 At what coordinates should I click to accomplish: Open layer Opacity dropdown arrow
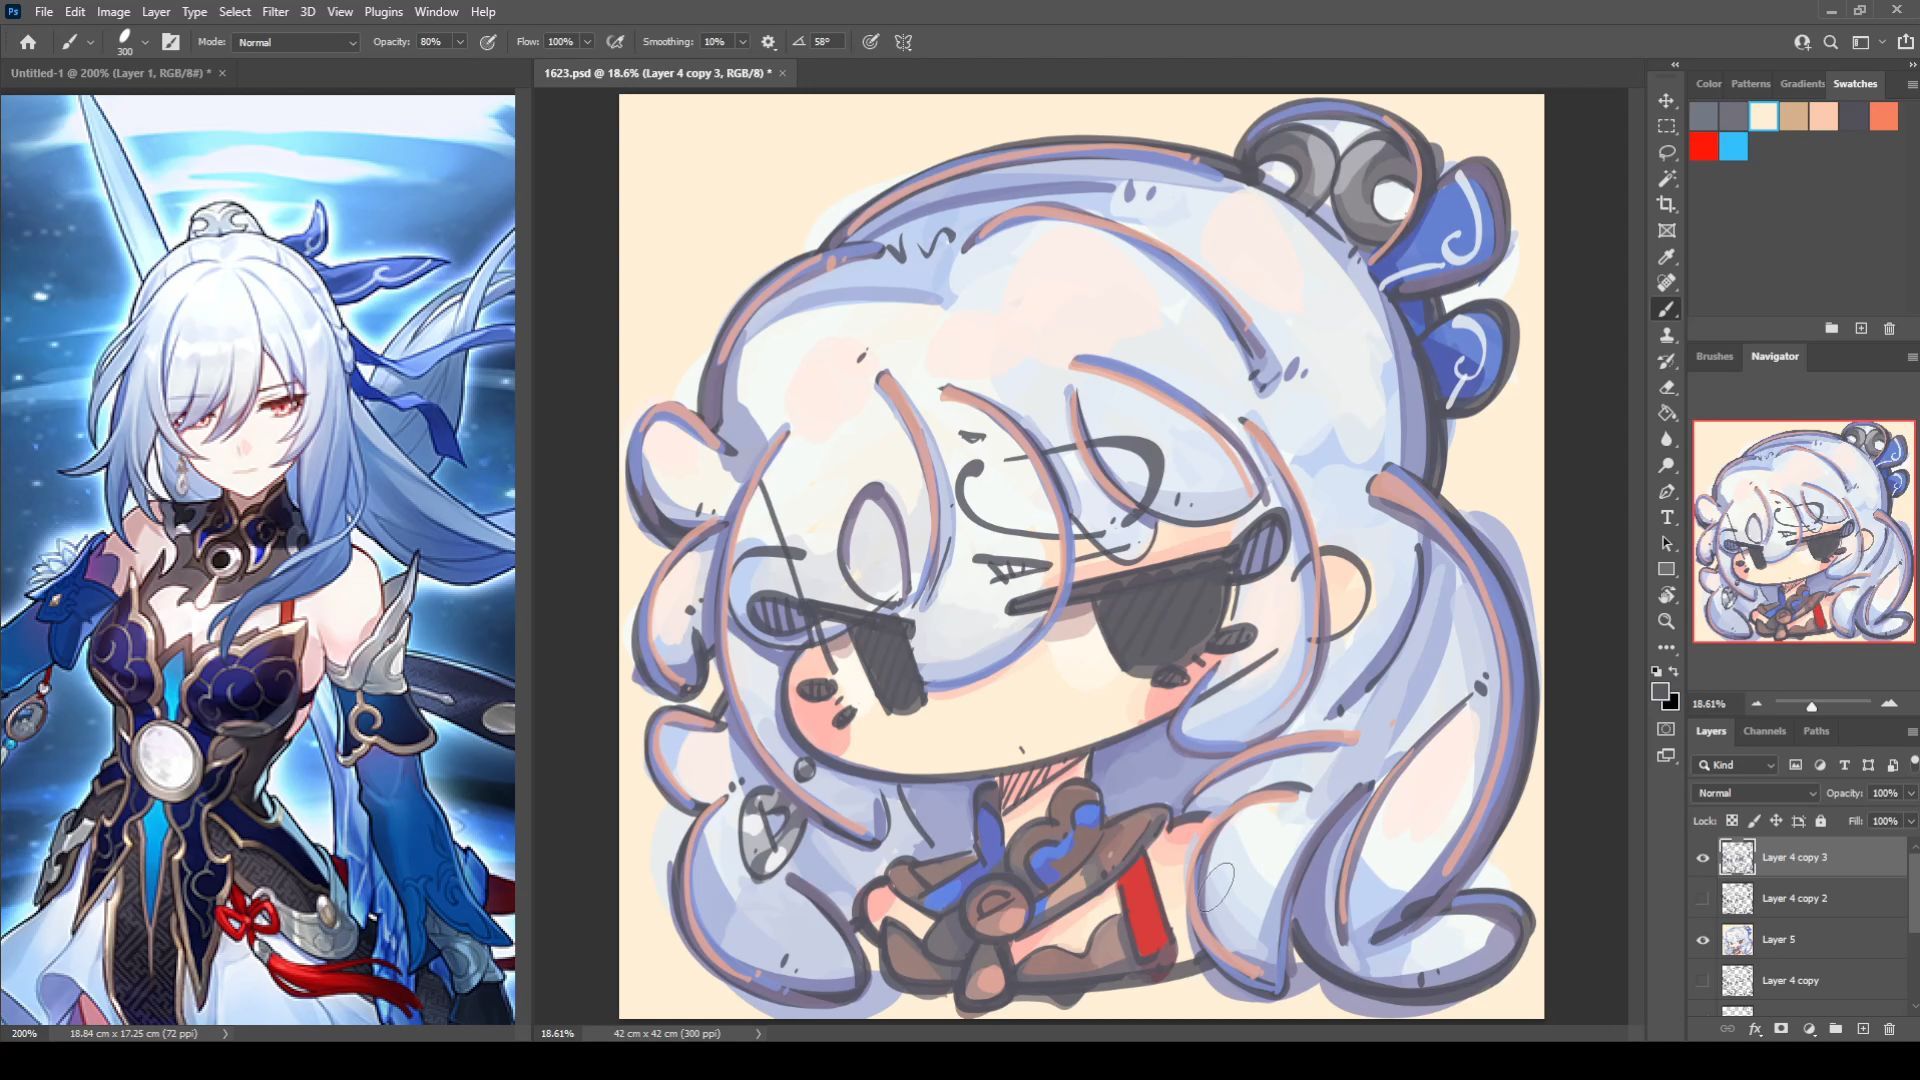click(1911, 793)
